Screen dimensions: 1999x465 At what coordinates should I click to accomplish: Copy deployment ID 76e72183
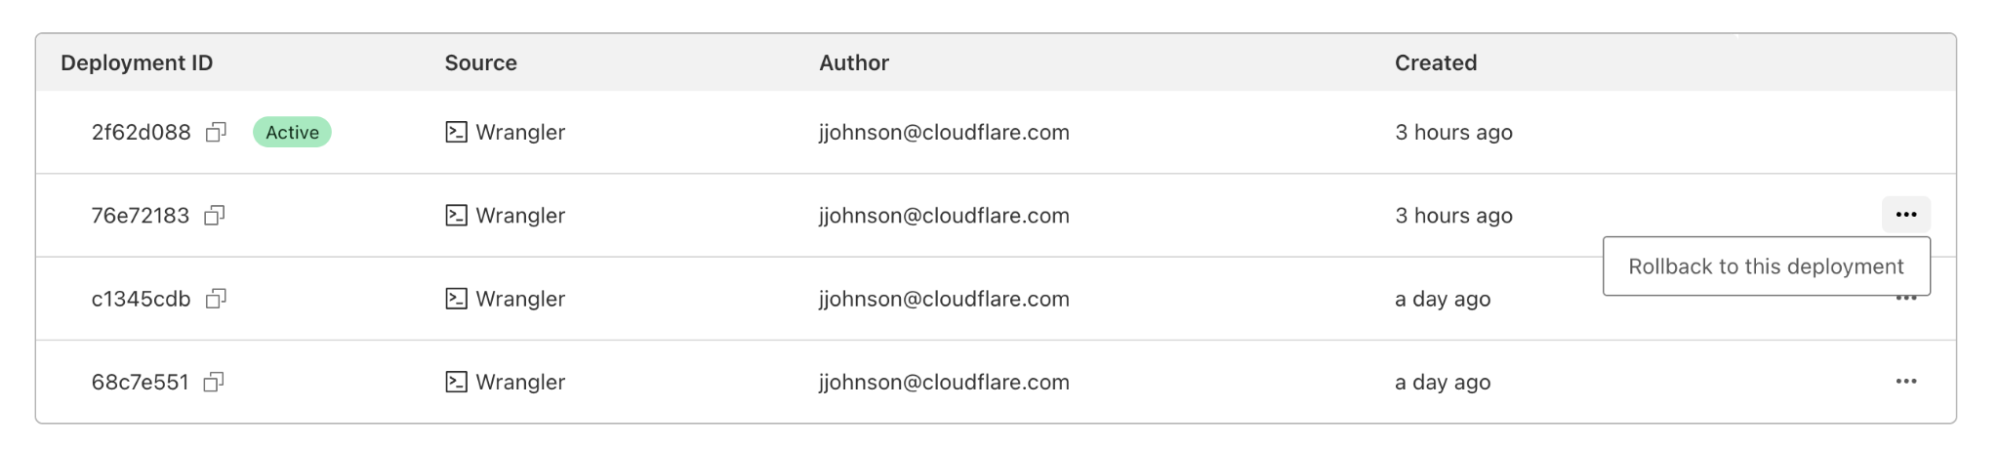214,215
